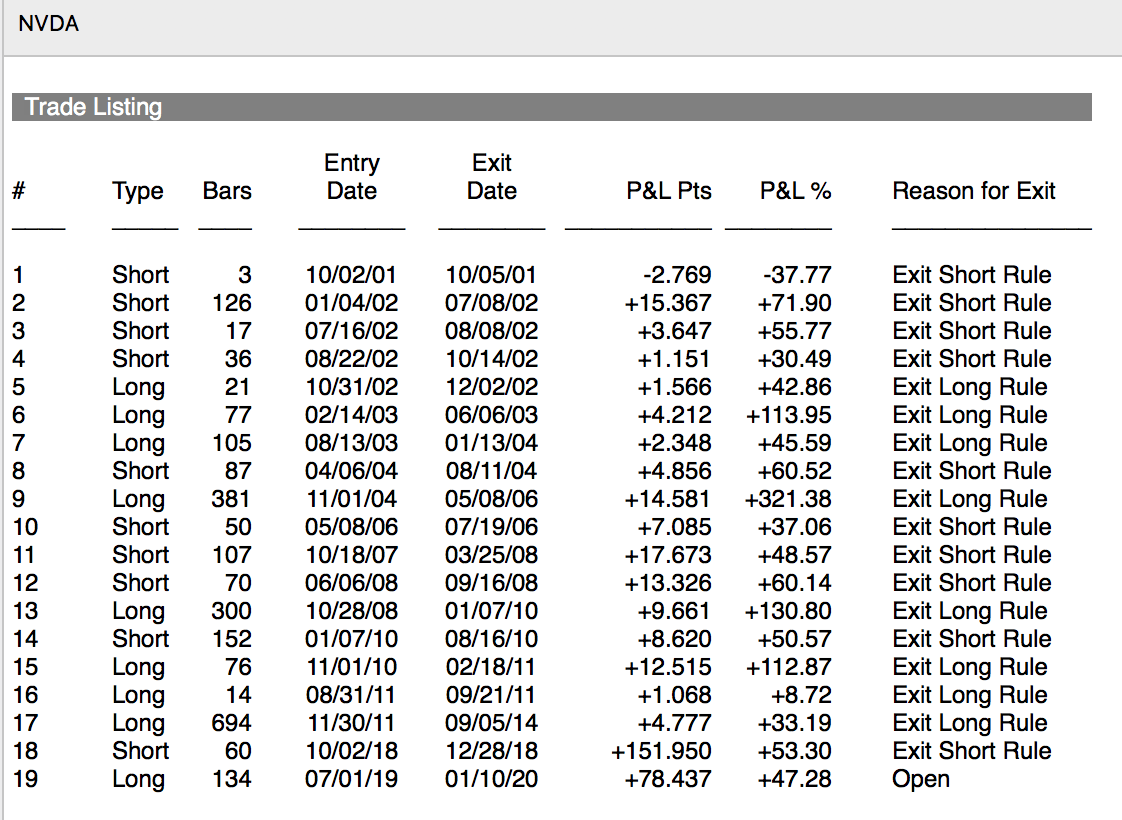
Task: Click the Type column header
Action: [x=137, y=191]
